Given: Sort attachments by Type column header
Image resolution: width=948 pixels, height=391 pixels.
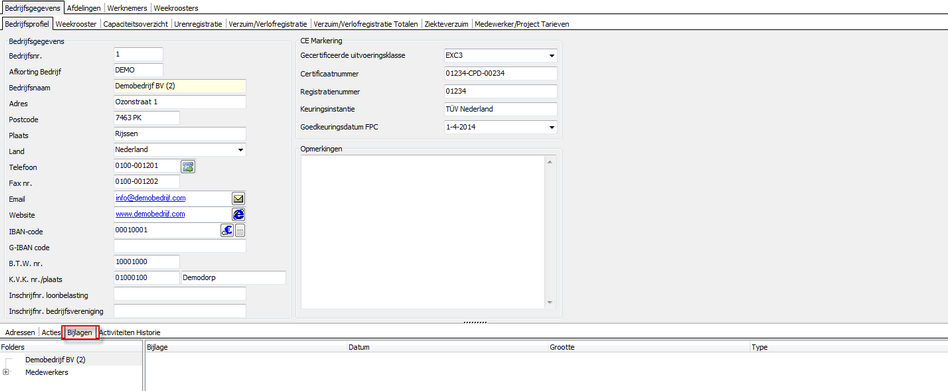Looking at the screenshot, I should click(849, 347).
